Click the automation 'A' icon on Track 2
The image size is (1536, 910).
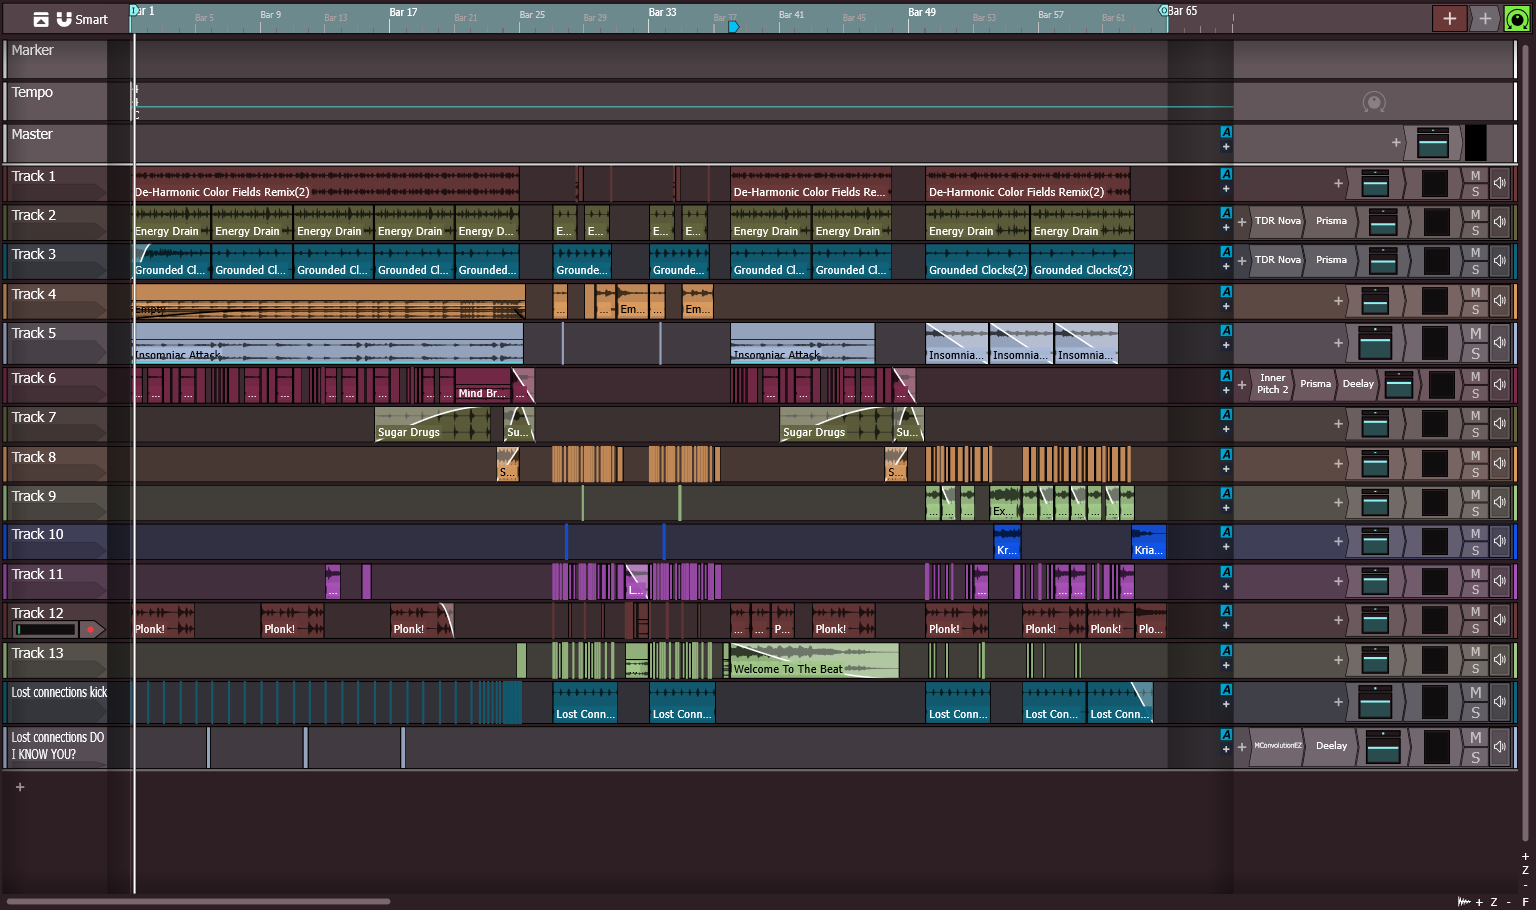[x=1226, y=213]
